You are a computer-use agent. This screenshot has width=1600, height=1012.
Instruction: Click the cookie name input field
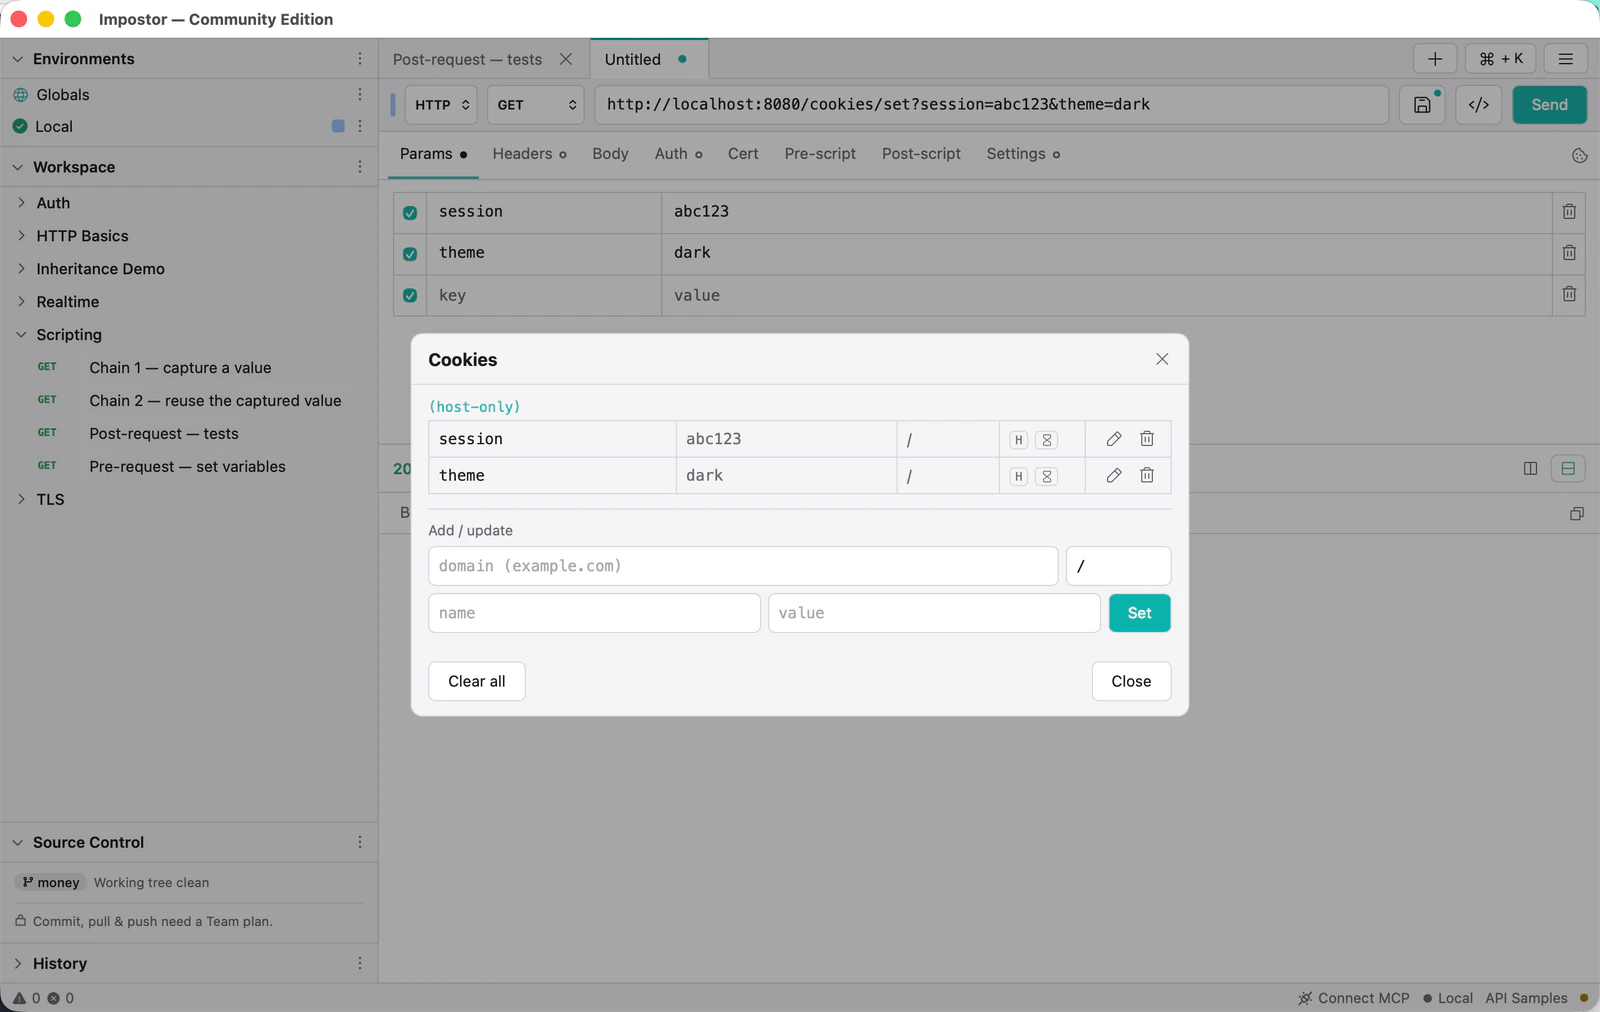click(x=594, y=613)
